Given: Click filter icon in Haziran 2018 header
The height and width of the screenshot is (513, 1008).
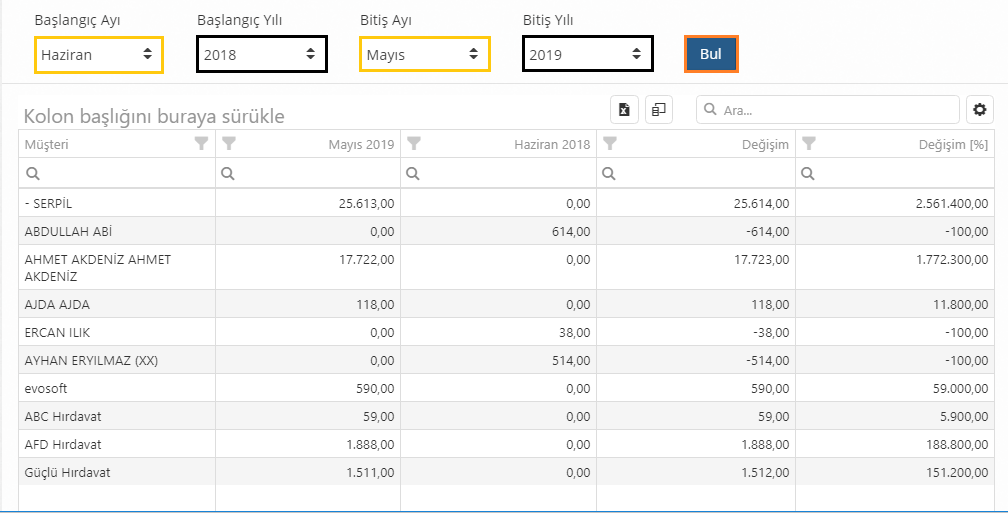Looking at the screenshot, I should pyautogui.click(x=414, y=144).
